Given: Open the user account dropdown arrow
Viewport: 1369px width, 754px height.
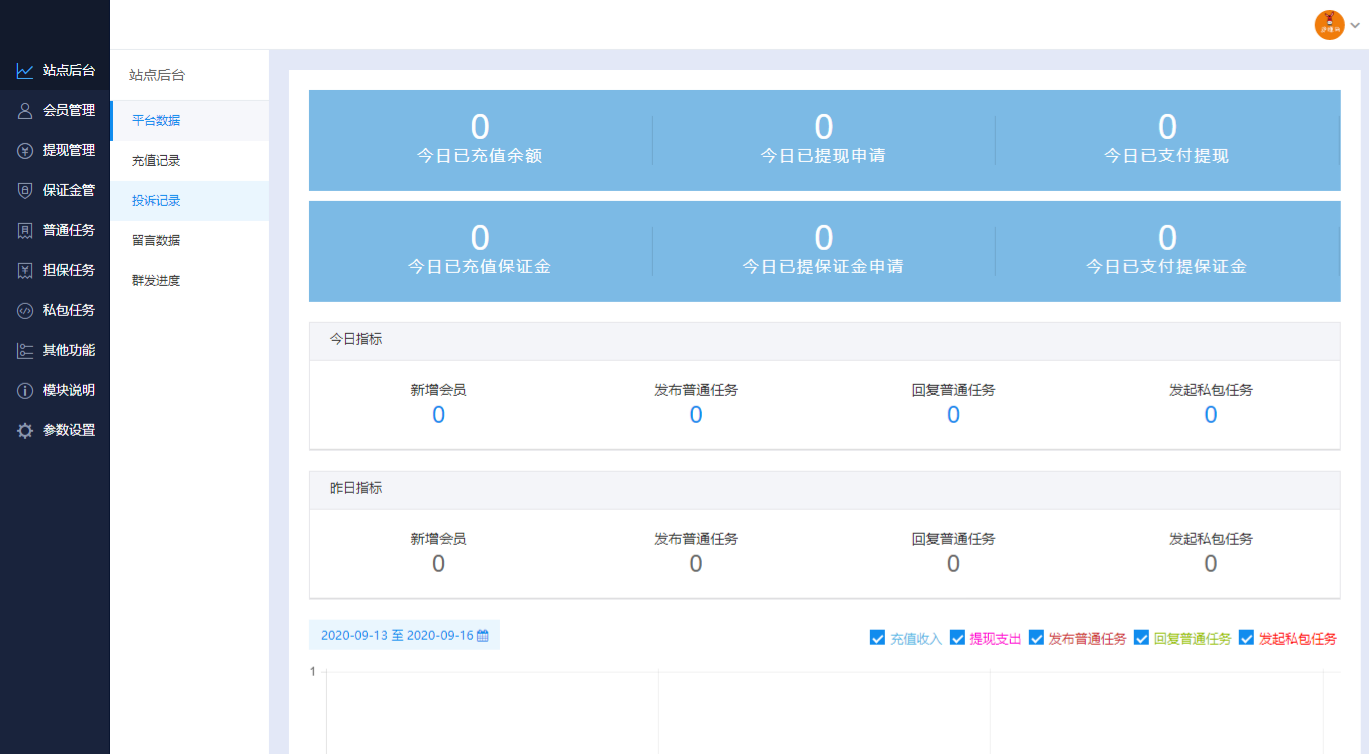Looking at the screenshot, I should [1356, 25].
